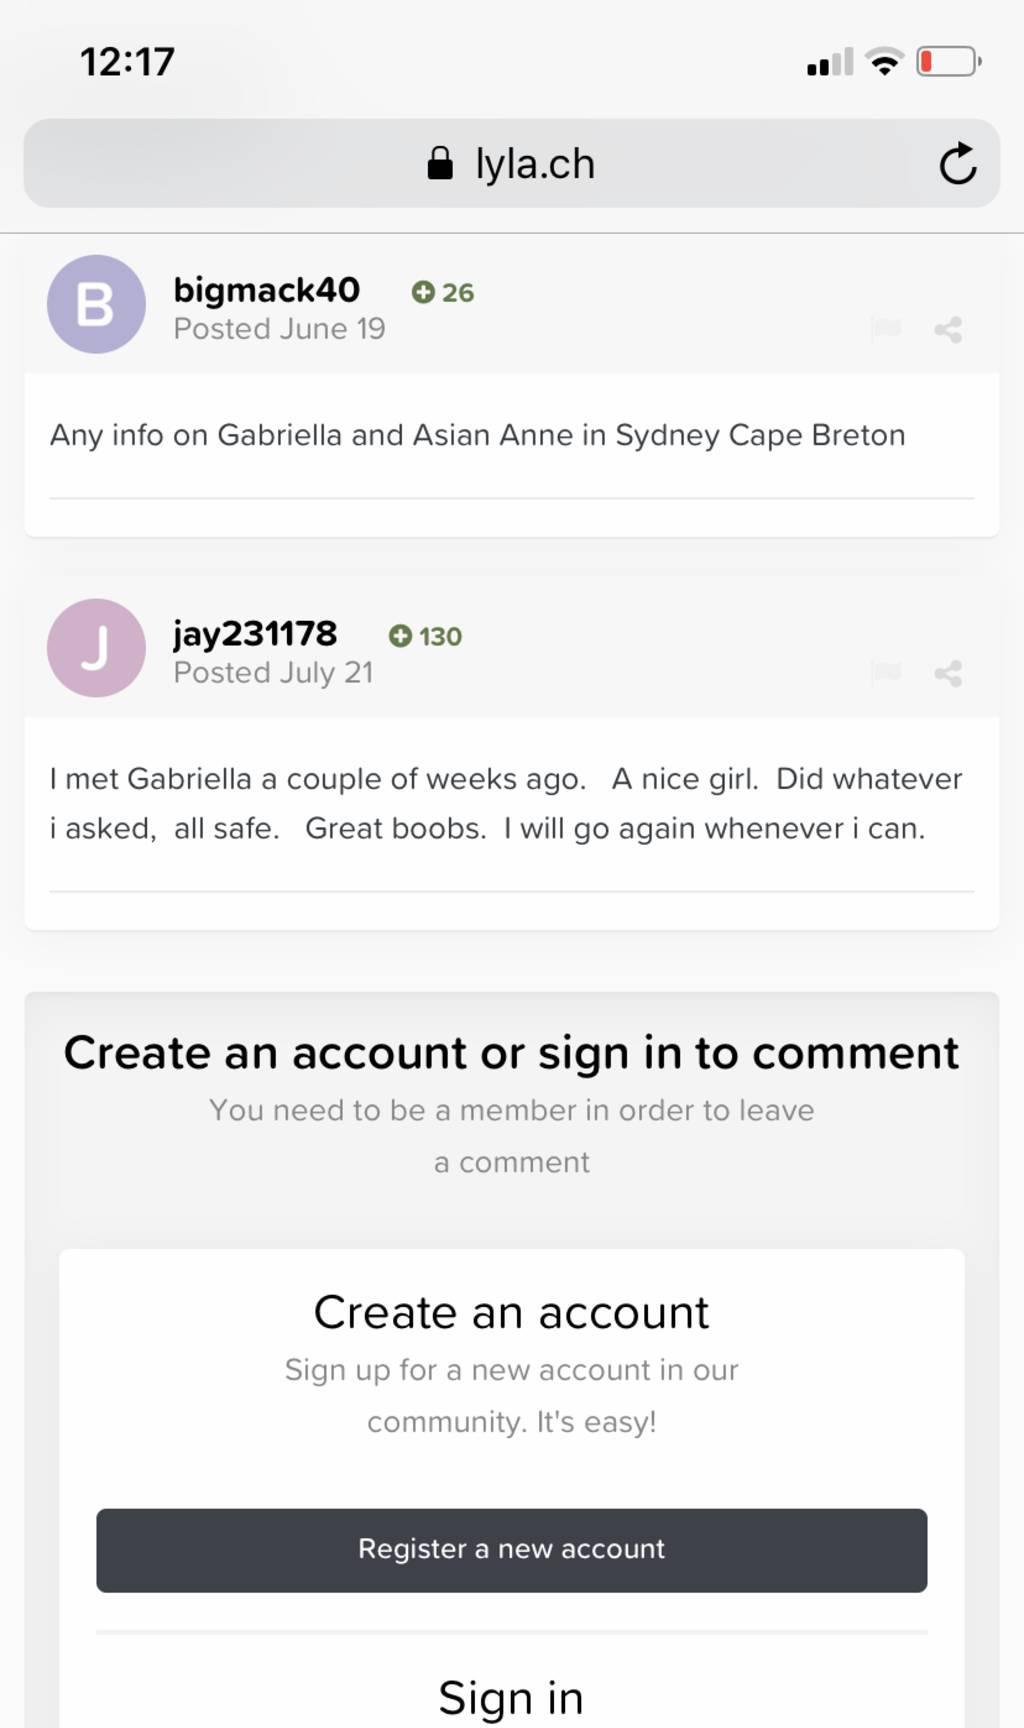This screenshot has width=1024, height=1728.
Task: Click the report flag on jay231178's post
Action: coord(886,672)
